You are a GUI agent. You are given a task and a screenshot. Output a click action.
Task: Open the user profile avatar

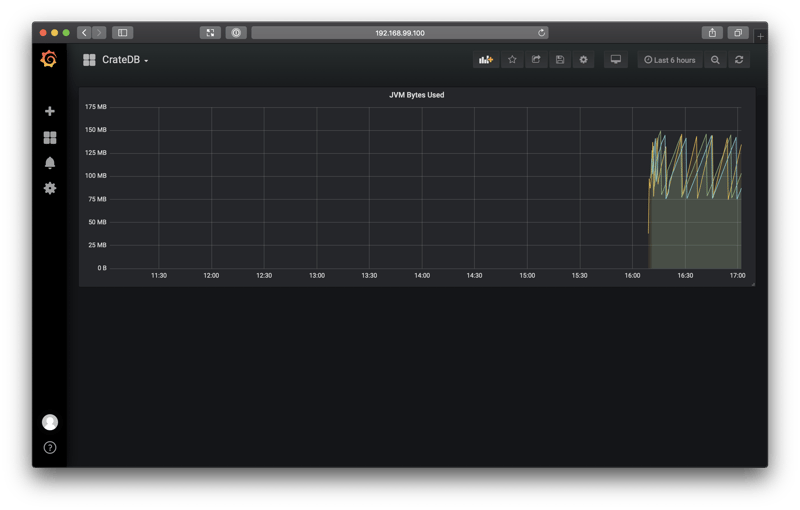50,422
